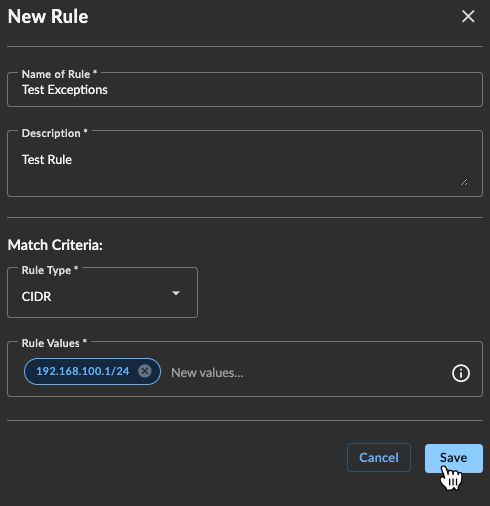Click the Description textarea resize handle
This screenshot has width=490, height=506.
[464, 182]
